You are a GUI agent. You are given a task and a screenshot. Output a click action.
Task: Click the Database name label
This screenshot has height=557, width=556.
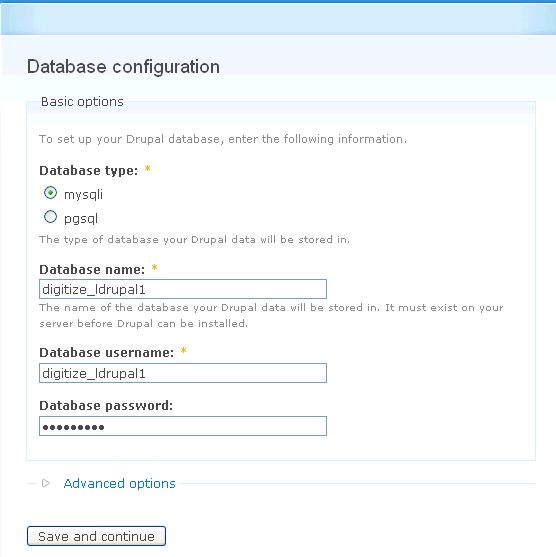(92, 270)
